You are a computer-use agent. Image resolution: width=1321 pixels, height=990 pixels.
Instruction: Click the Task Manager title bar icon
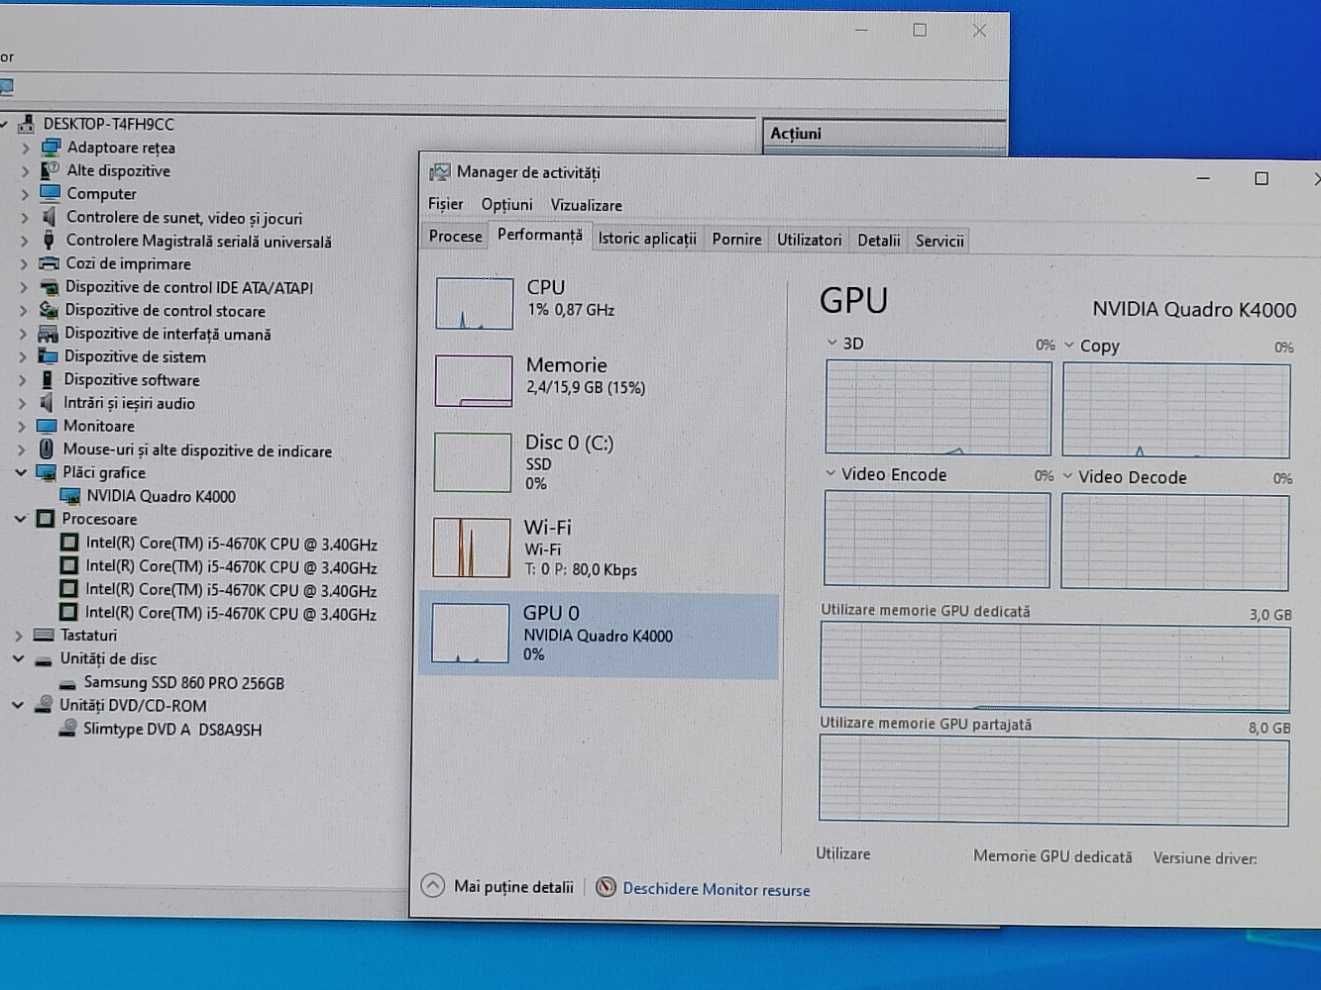[439, 172]
